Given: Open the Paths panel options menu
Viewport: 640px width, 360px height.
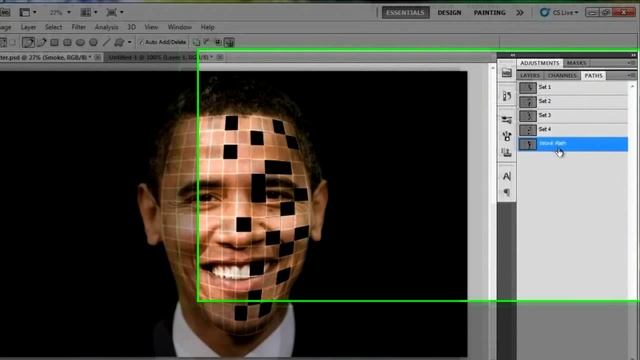Looking at the screenshot, I should point(631,76).
